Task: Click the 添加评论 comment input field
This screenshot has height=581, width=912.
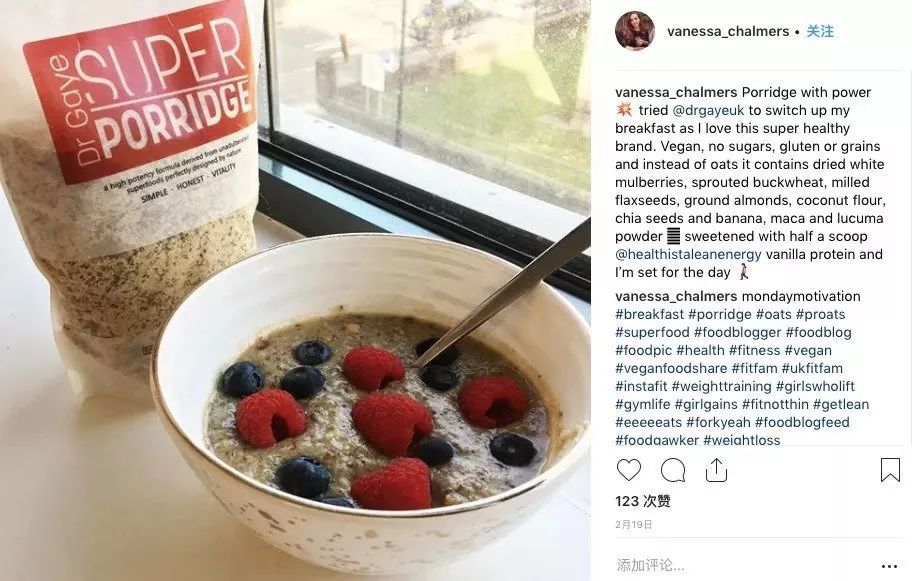Action: [744, 565]
